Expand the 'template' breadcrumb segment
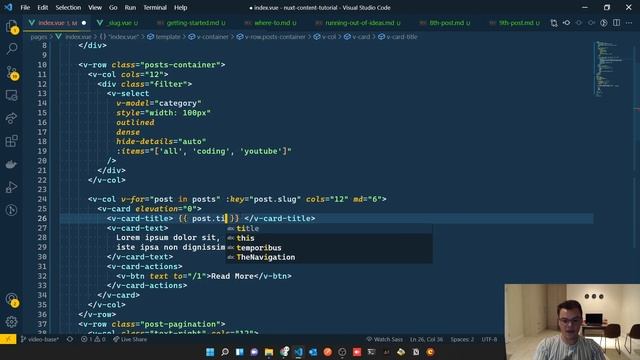The height and width of the screenshot is (360, 640). tap(168, 37)
